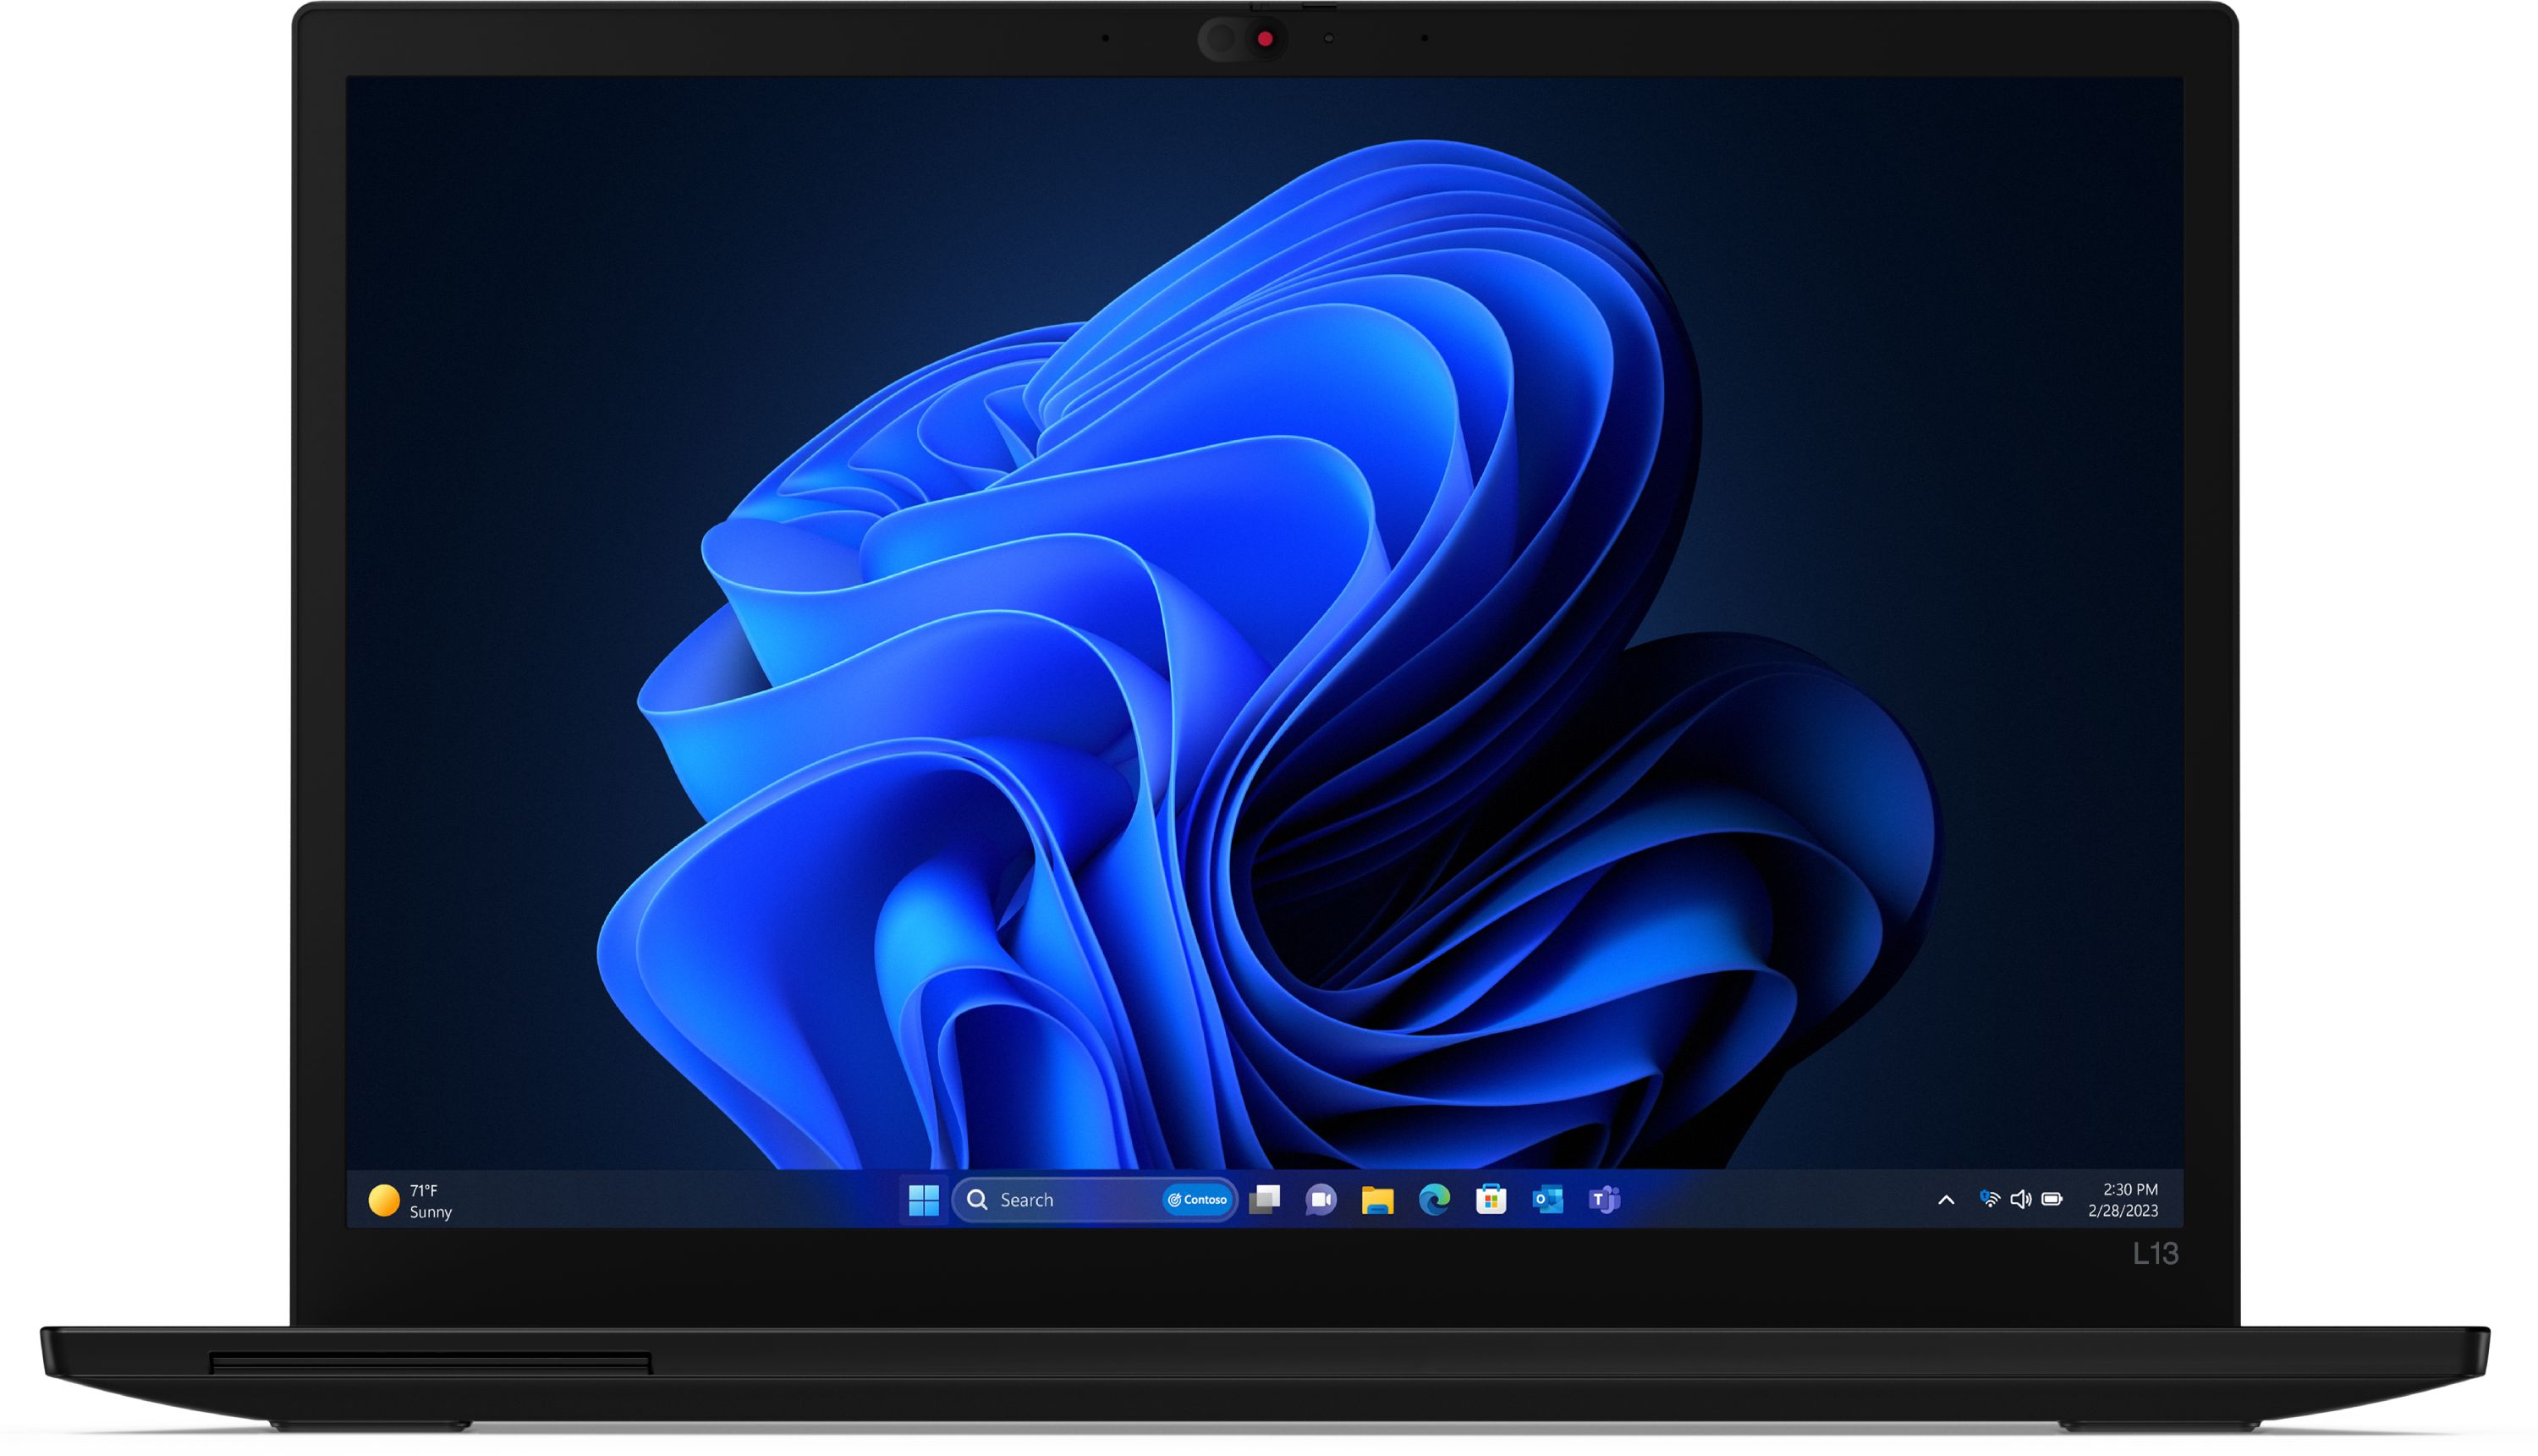Open the 71°F Sunny weather widget
The image size is (2538, 1456).
tap(411, 1200)
